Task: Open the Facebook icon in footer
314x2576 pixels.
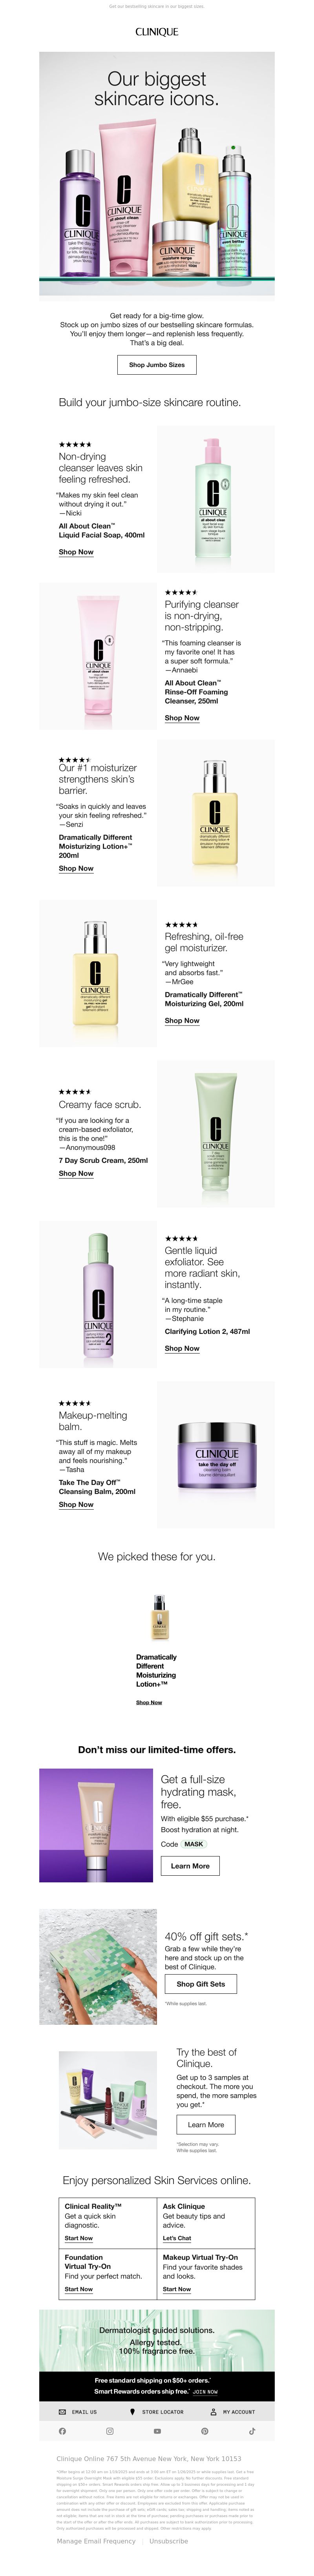Action: pos(62,2431)
